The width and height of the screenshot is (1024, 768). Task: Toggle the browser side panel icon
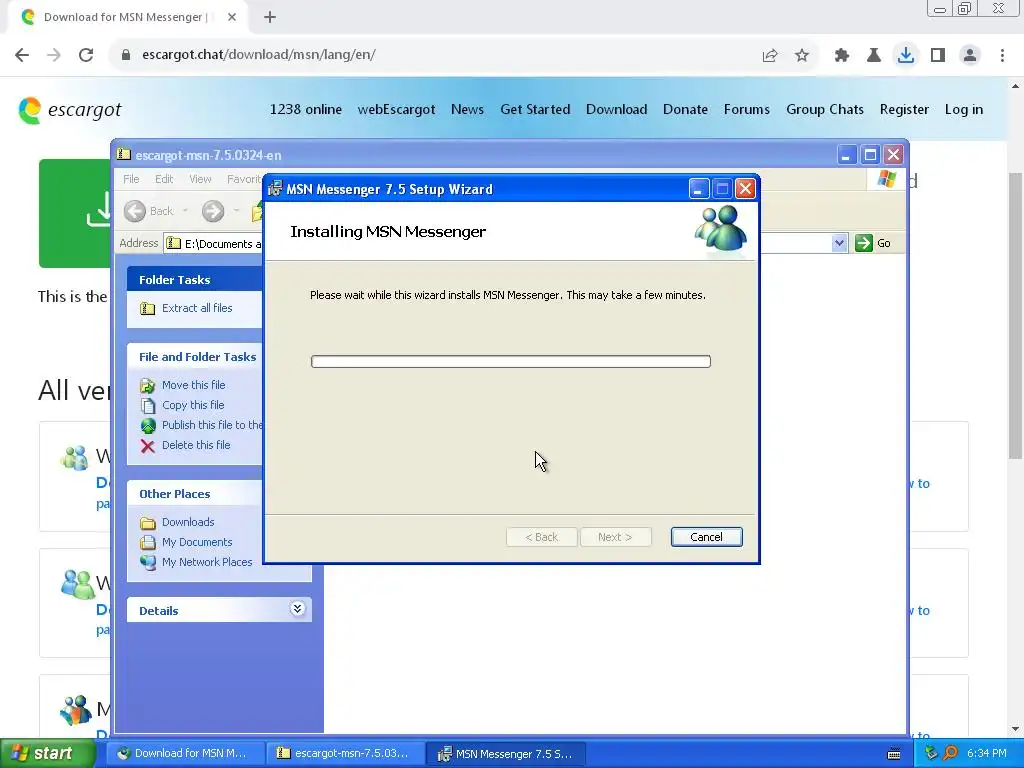(938, 56)
